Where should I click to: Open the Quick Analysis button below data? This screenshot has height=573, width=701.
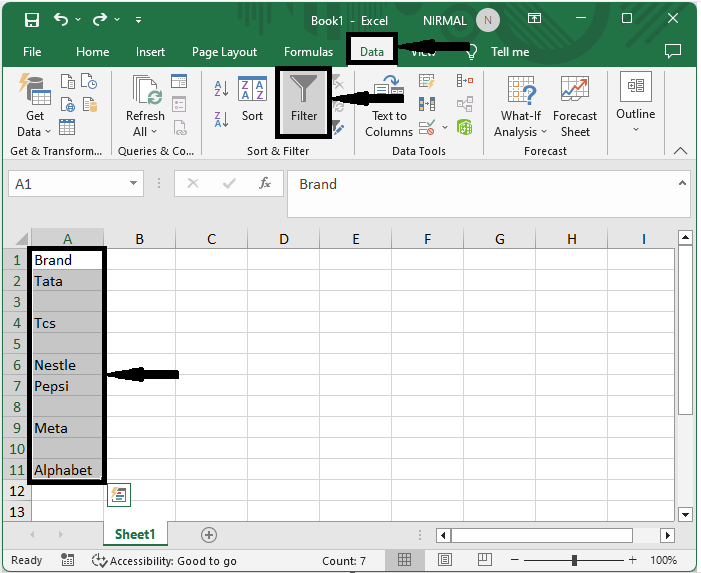[x=119, y=495]
